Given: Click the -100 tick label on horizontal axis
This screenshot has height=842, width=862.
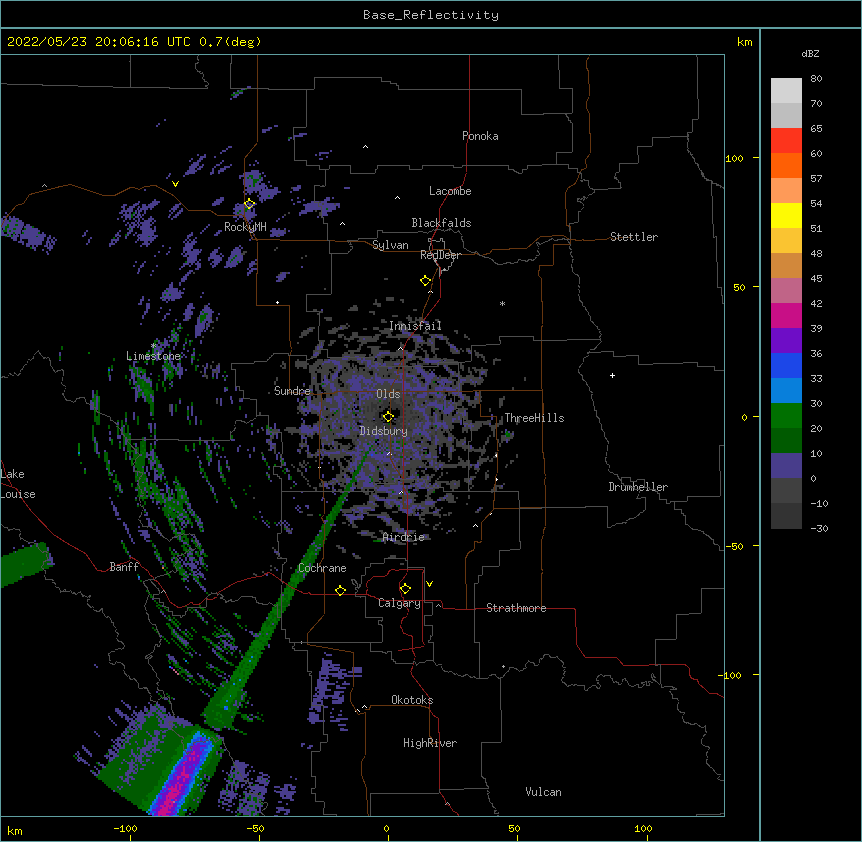Looking at the screenshot, I should point(125,828).
